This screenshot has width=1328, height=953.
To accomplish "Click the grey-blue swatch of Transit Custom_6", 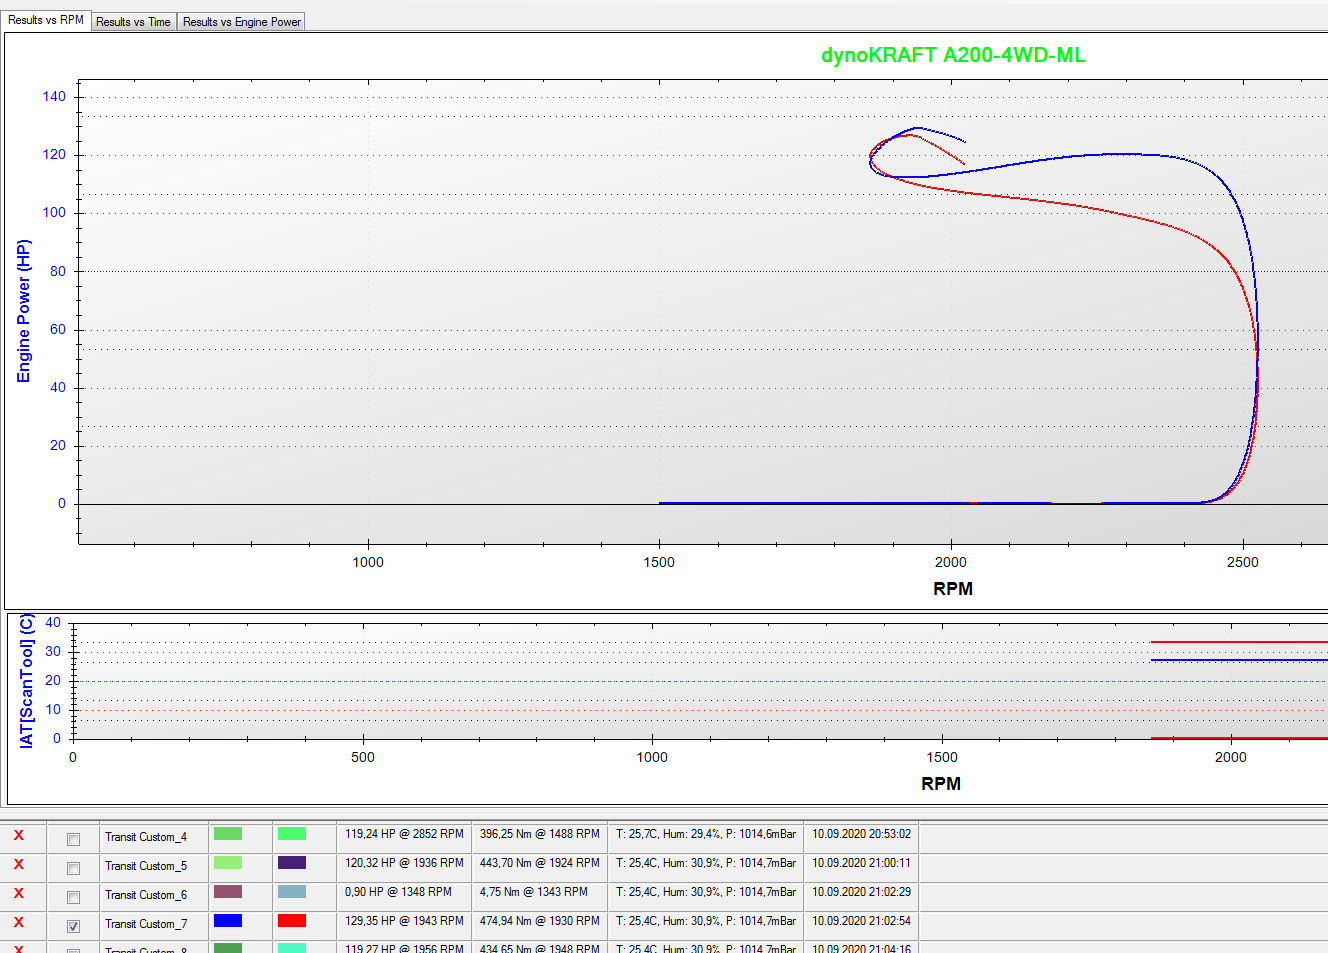I will point(292,892).
